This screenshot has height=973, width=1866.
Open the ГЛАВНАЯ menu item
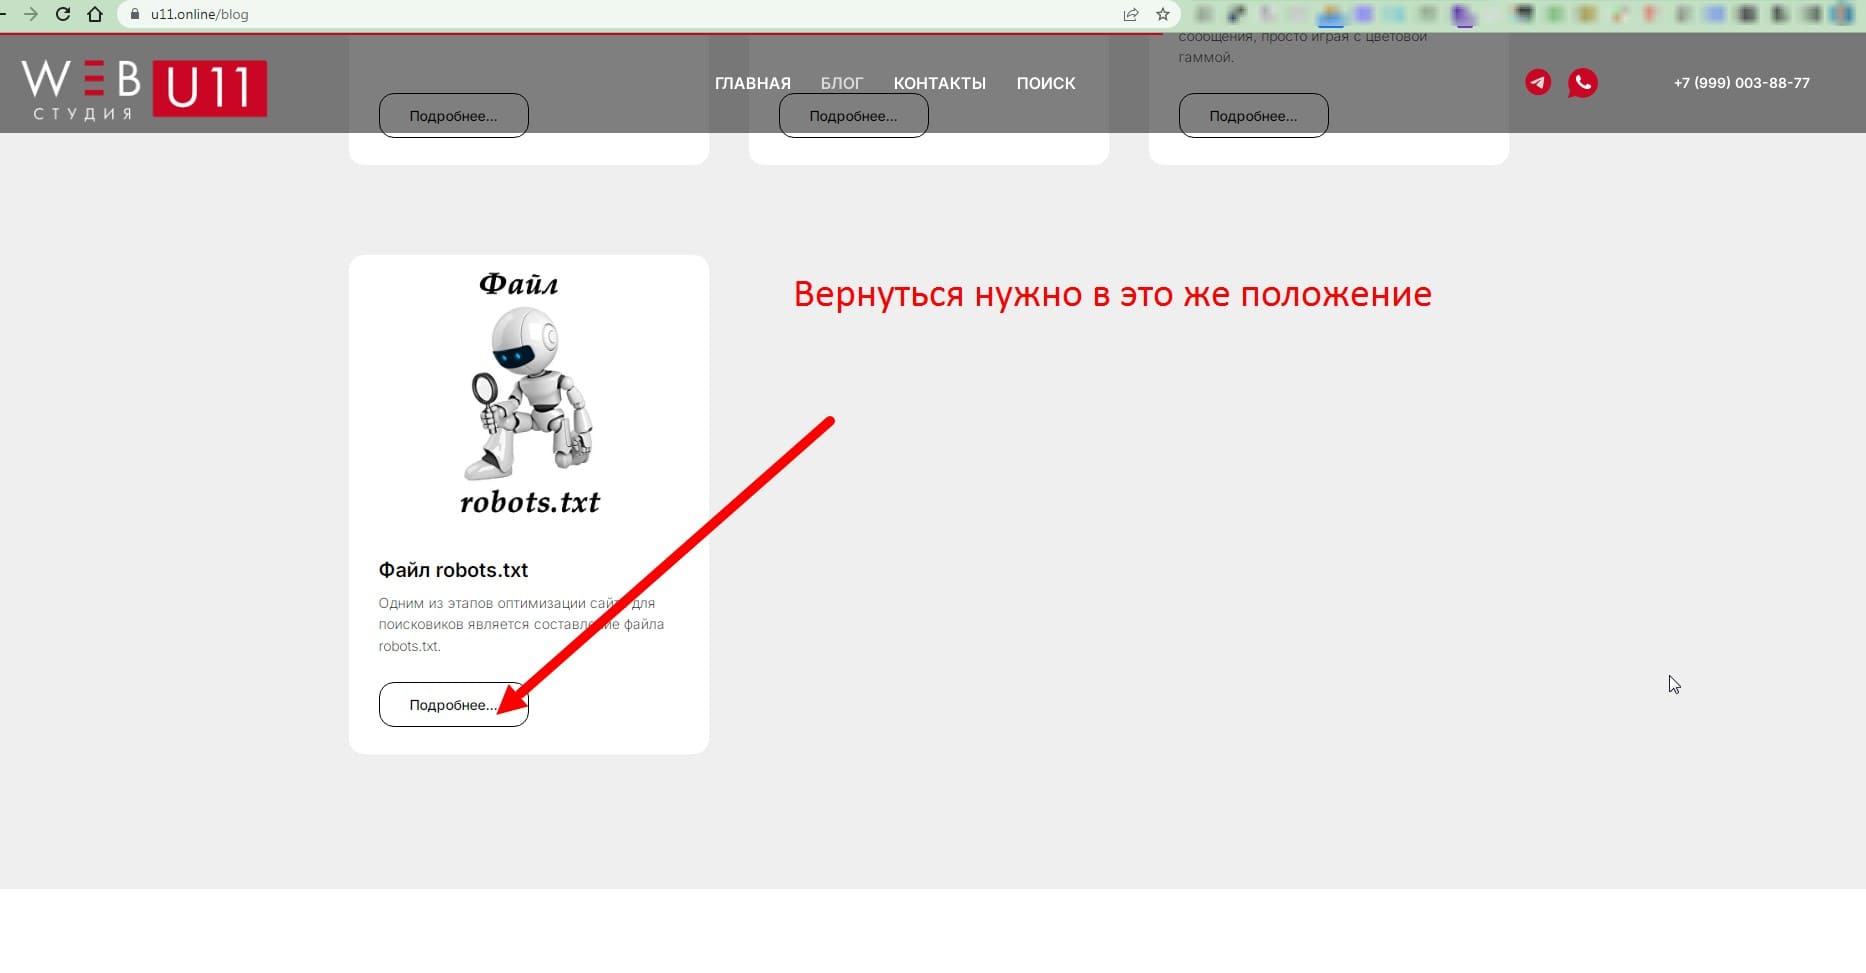click(x=753, y=83)
